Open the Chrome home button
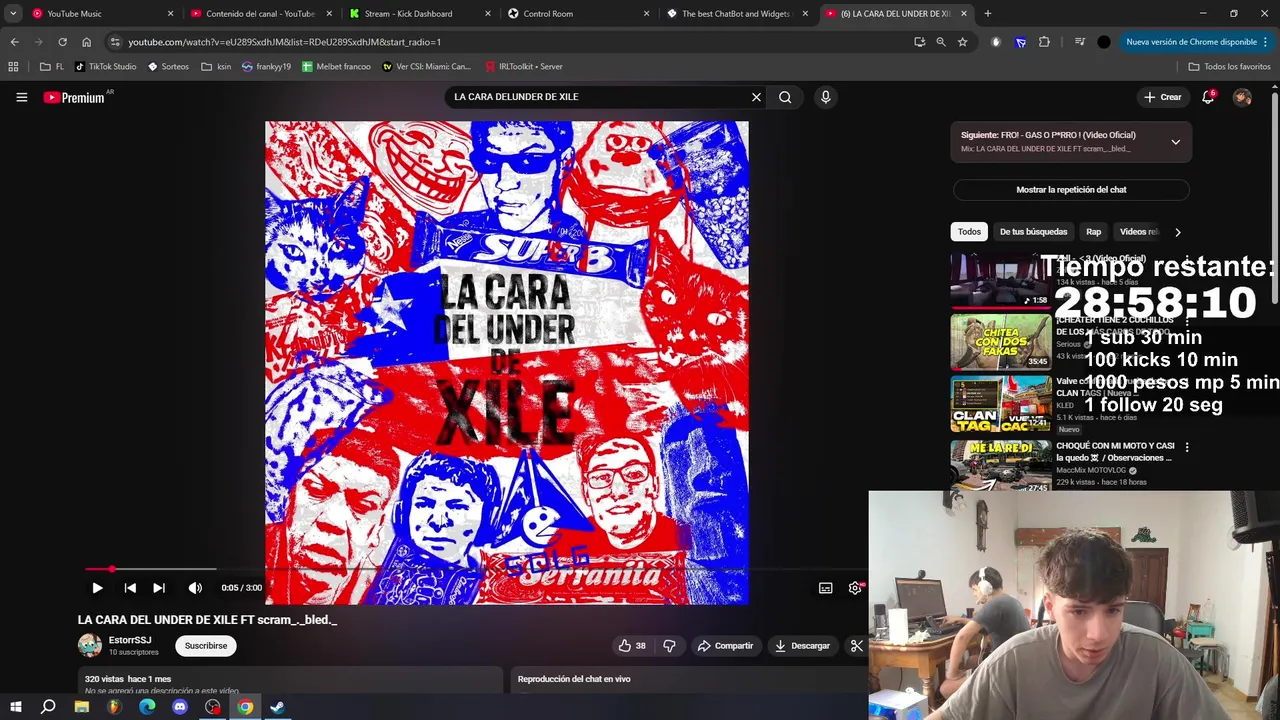Image resolution: width=1280 pixels, height=720 pixels. pos(87,42)
